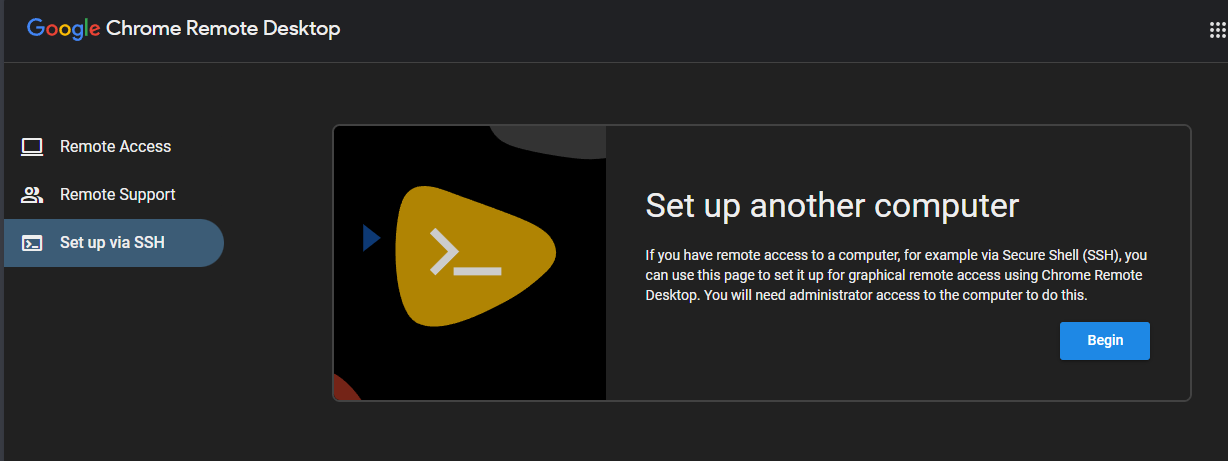Select the Set up via SSH tab

[x=114, y=243]
